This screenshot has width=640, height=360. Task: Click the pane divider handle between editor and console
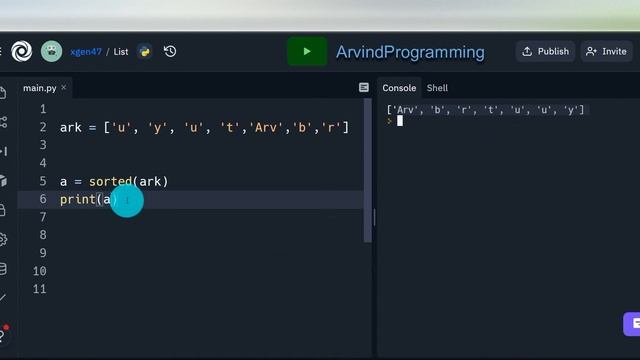coord(374,217)
